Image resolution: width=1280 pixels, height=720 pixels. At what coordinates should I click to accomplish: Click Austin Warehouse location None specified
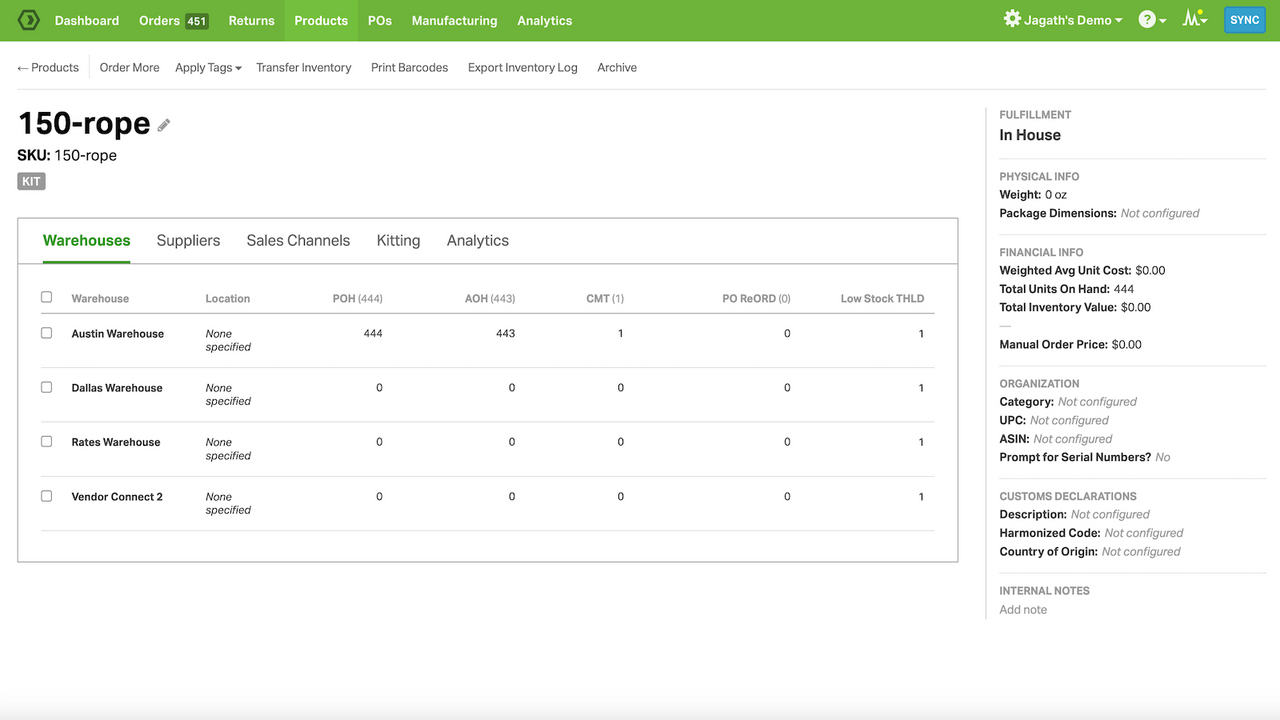click(228, 340)
